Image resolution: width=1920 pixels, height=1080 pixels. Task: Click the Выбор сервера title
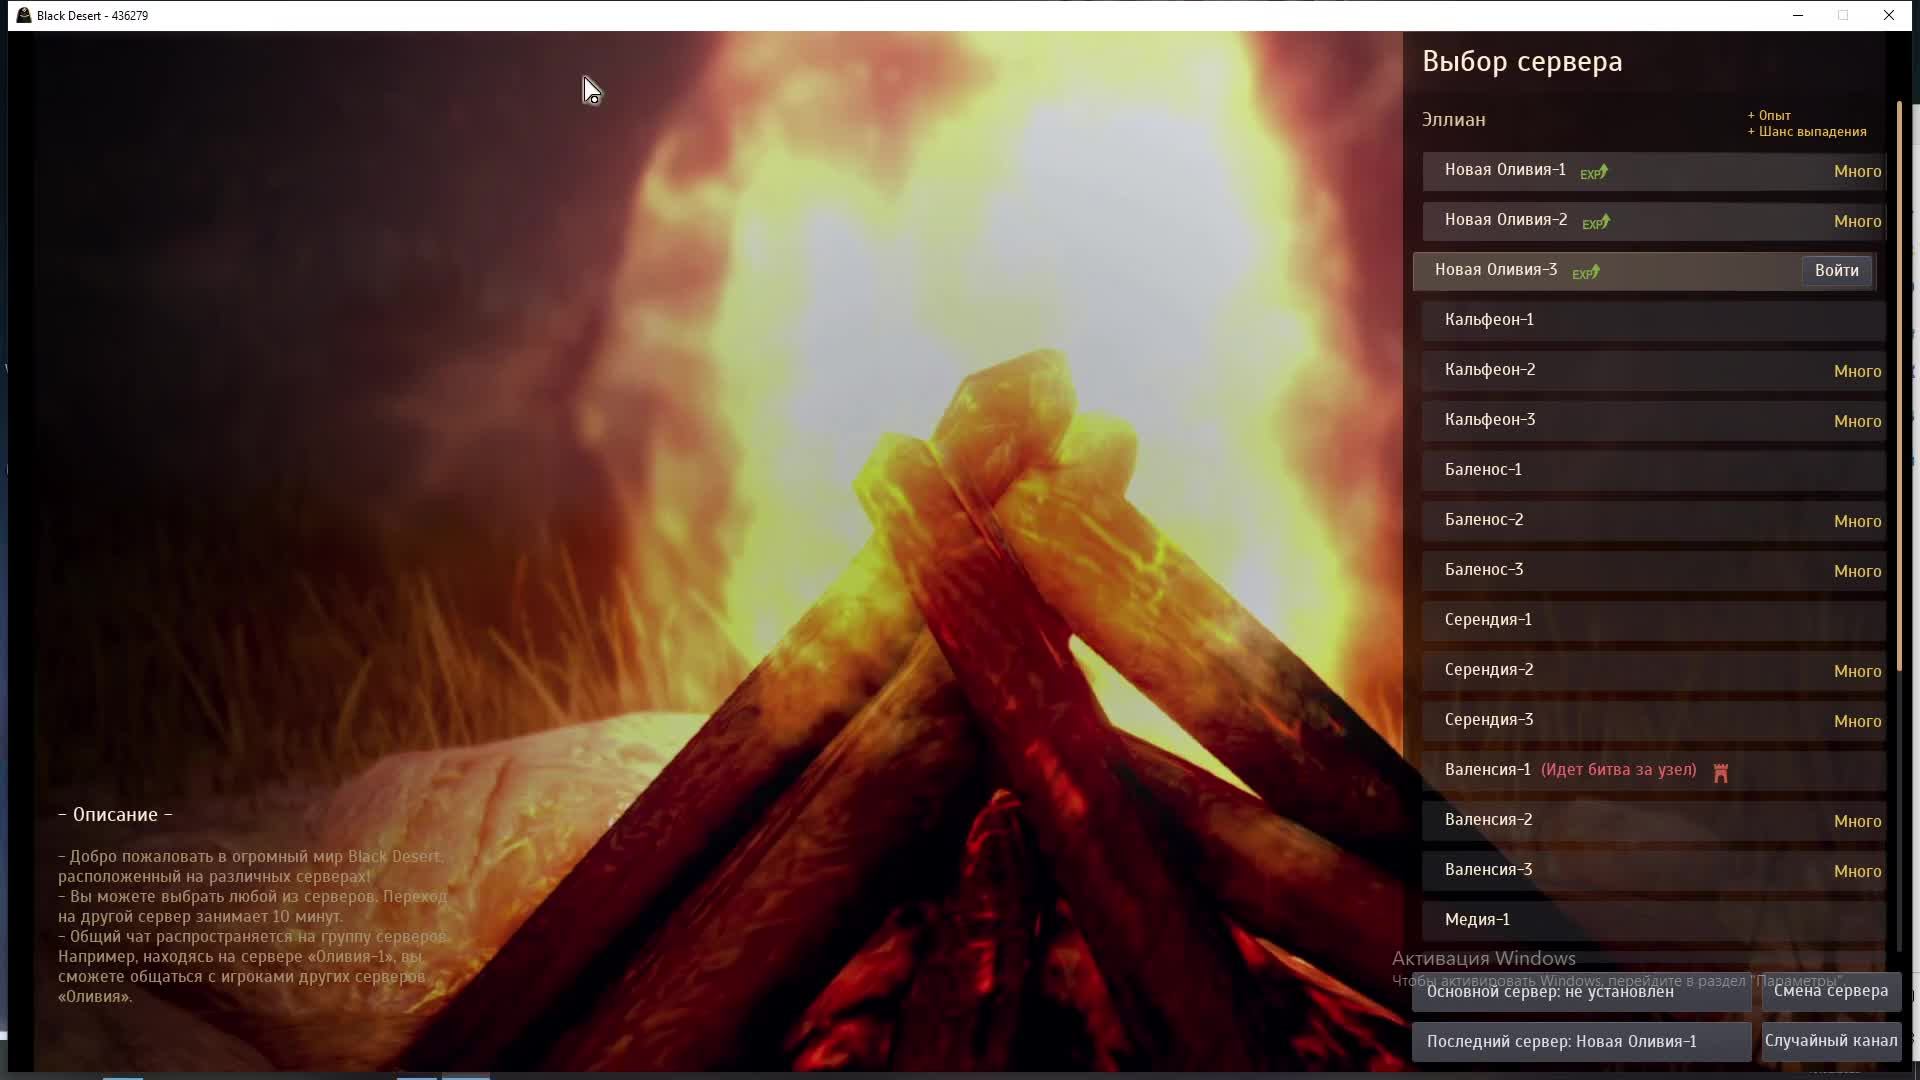point(1522,62)
